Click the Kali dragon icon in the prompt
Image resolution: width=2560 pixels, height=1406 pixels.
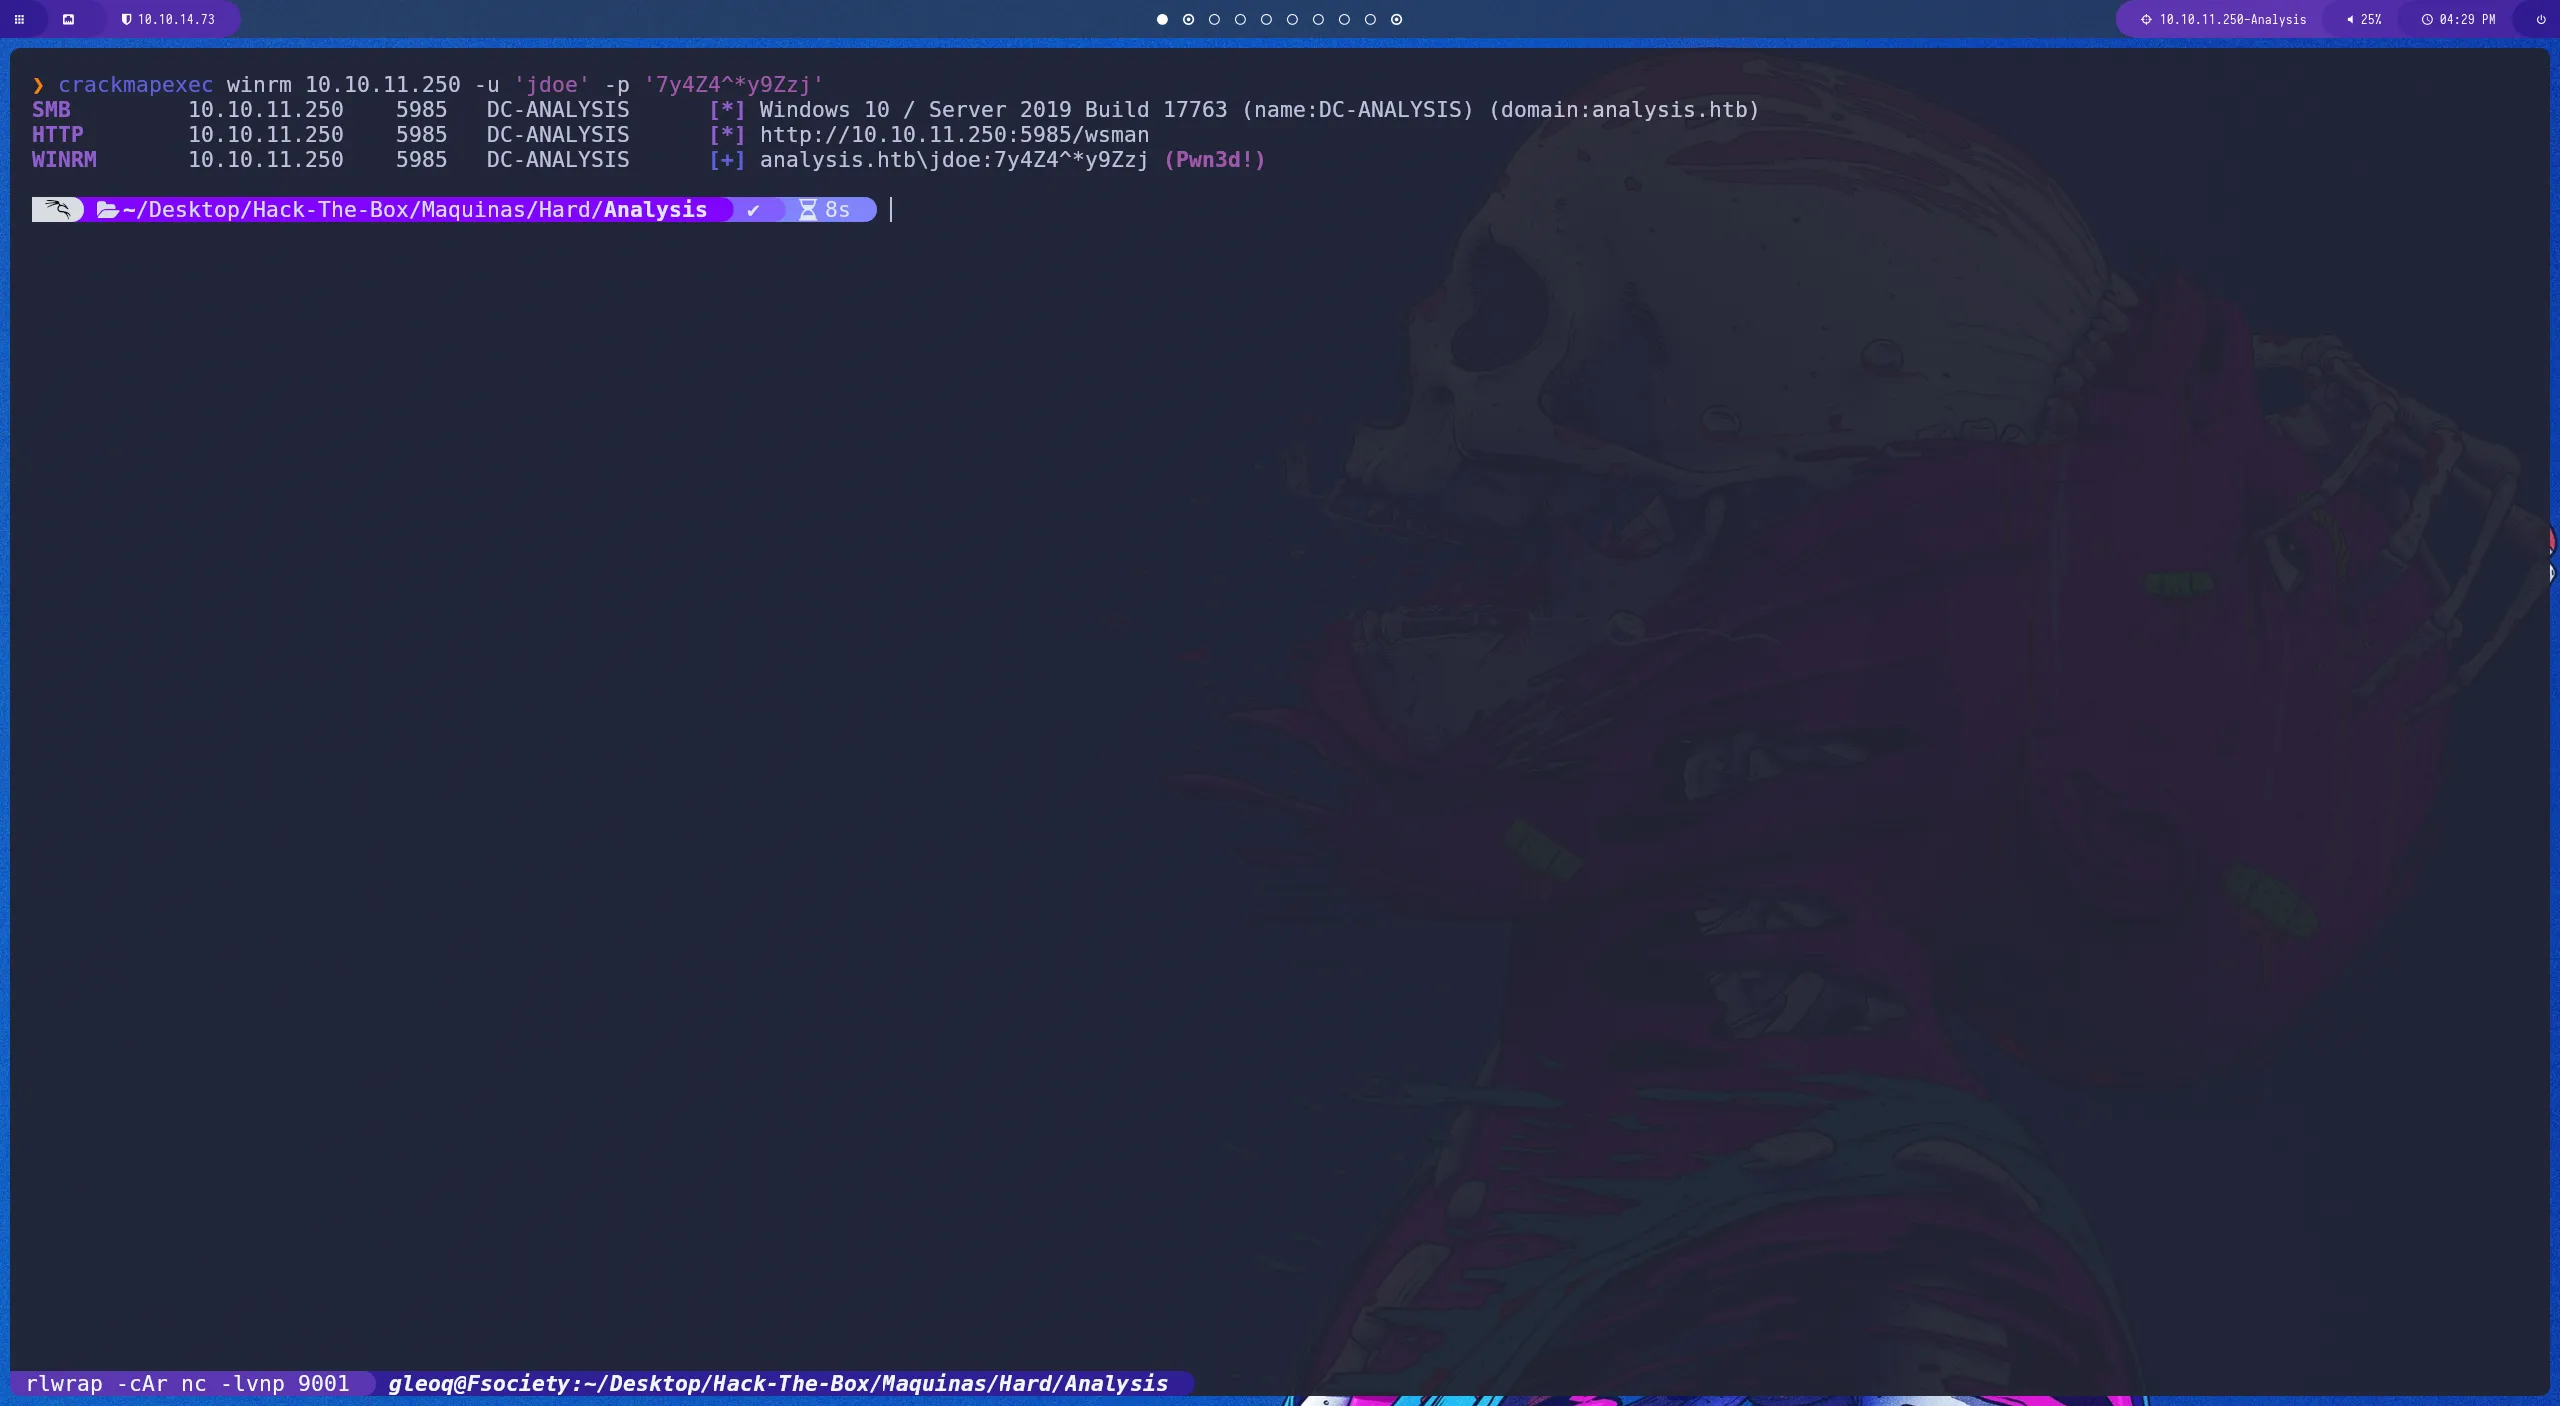pos(57,209)
